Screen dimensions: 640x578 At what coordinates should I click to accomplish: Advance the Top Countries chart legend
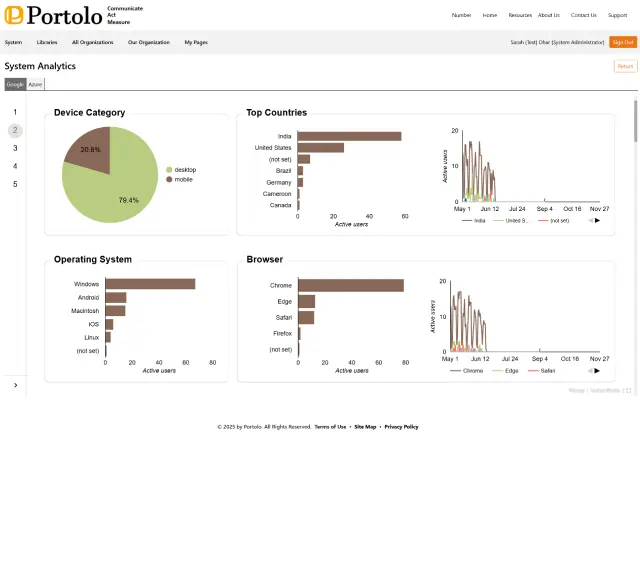pos(598,220)
